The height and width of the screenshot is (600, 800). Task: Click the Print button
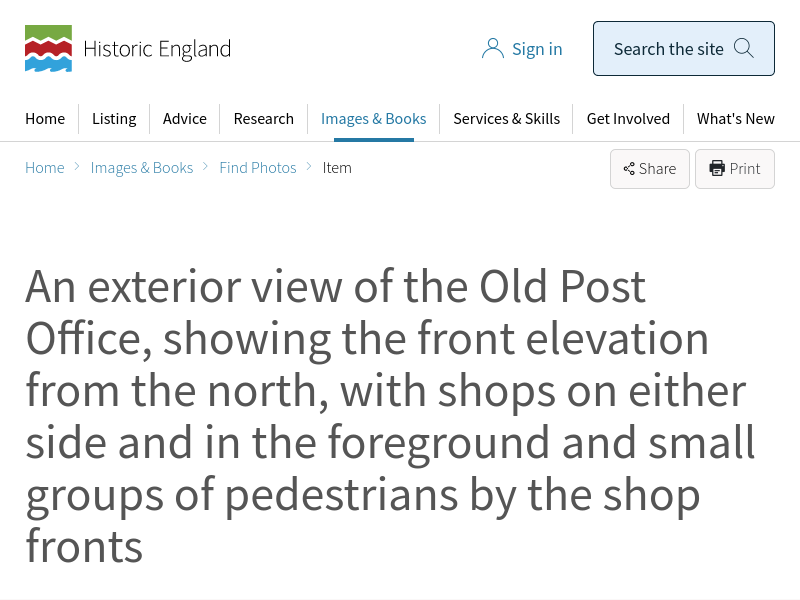click(735, 169)
